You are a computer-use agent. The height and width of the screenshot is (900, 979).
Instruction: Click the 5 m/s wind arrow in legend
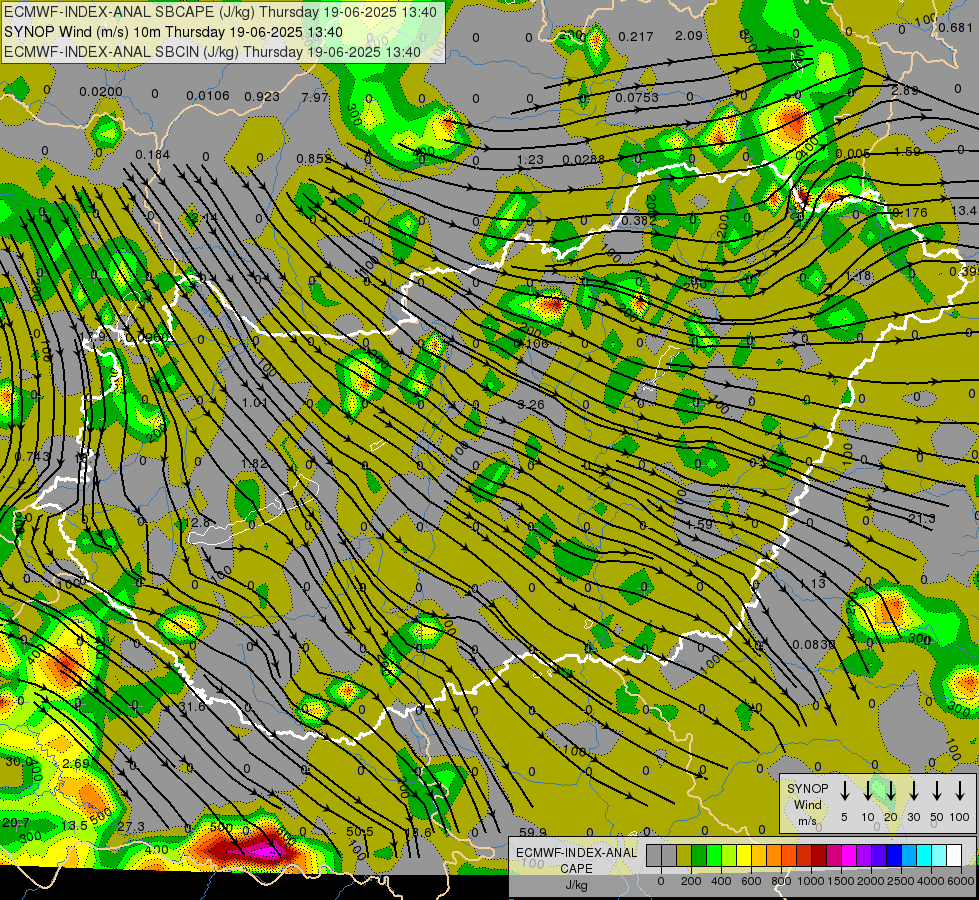(x=845, y=791)
